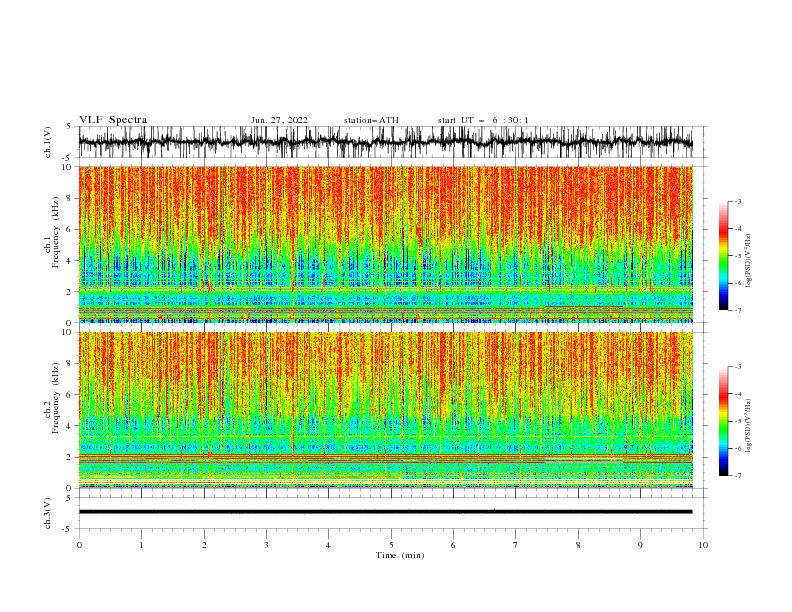This screenshot has width=792, height=612.
Task: Click the lower PSD color bar
Action: (723, 421)
